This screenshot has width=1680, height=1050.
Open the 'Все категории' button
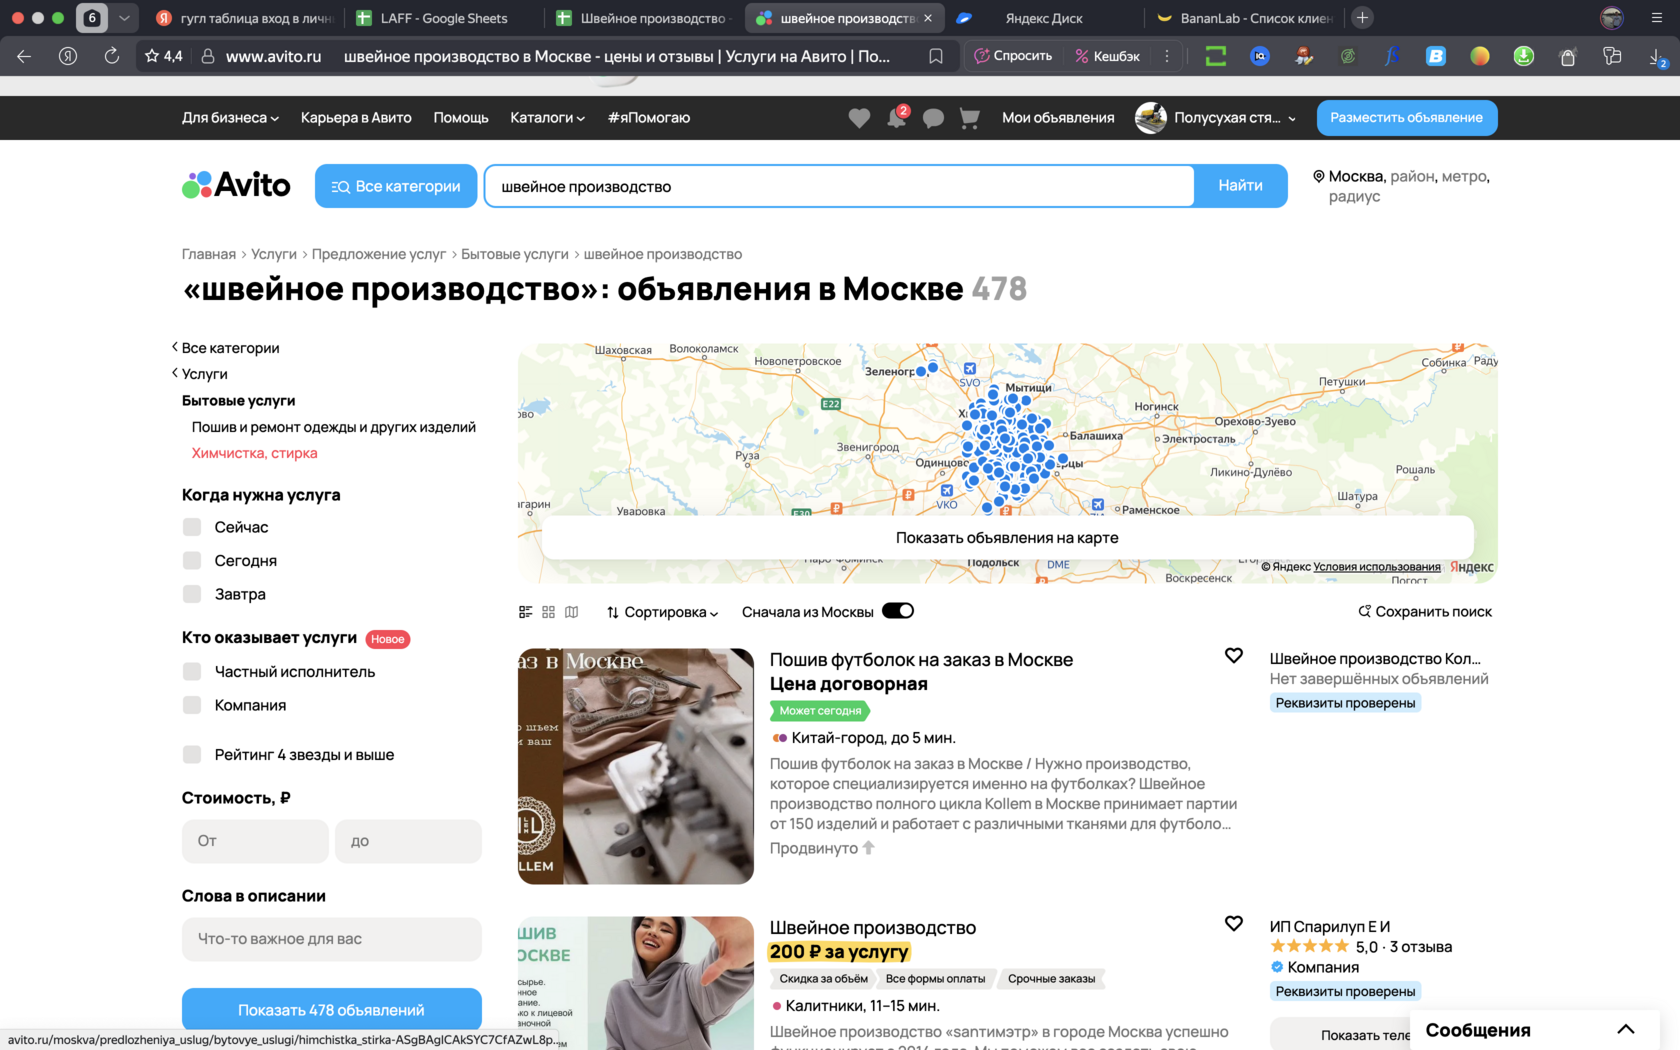point(396,186)
